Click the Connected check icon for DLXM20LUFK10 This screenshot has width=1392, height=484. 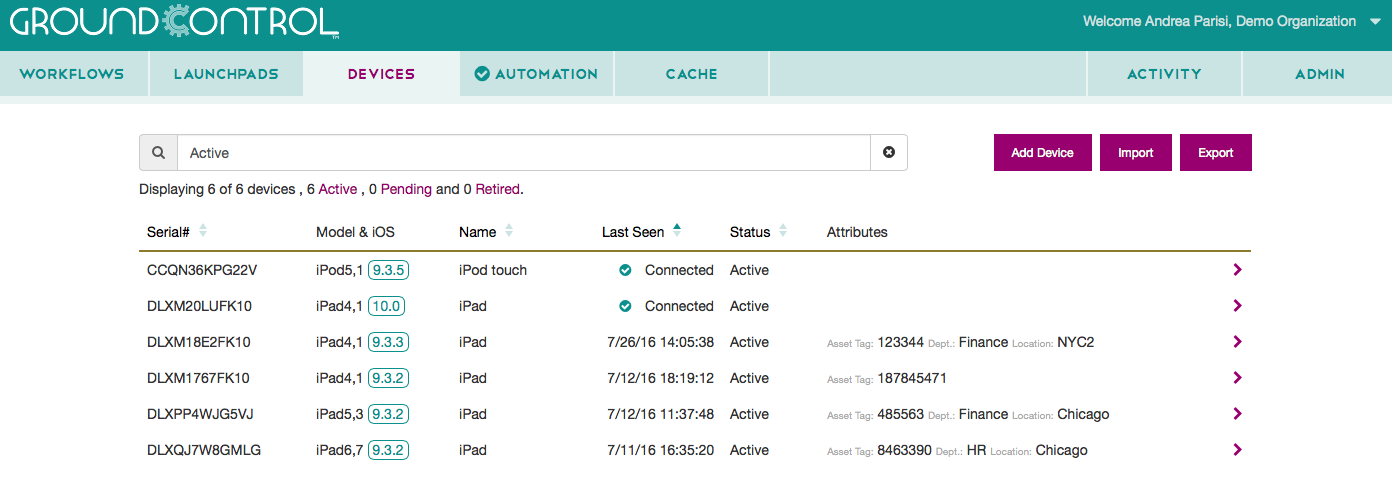(625, 306)
